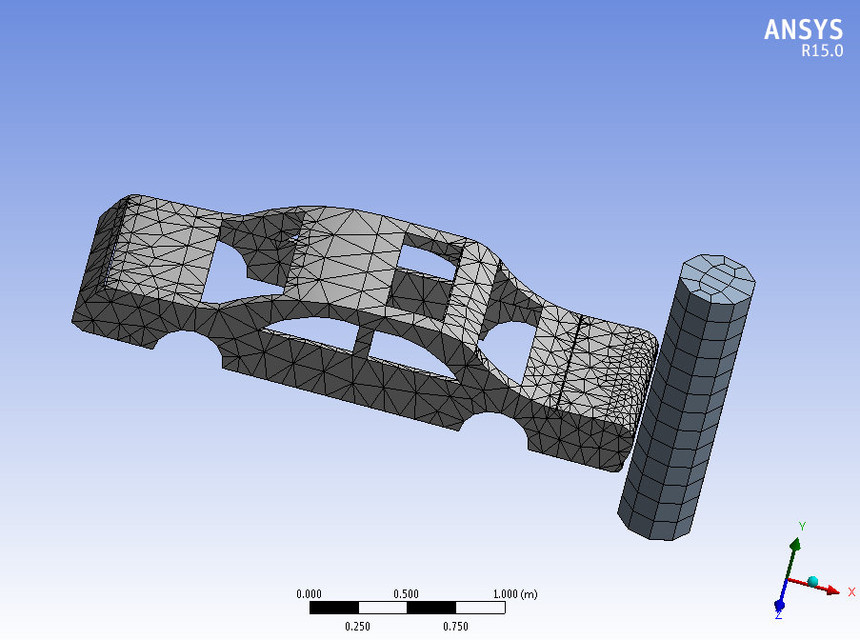The width and height of the screenshot is (860, 640).
Task: Click the 0.500 label on the scale ruler
Action: pyautogui.click(x=405, y=593)
